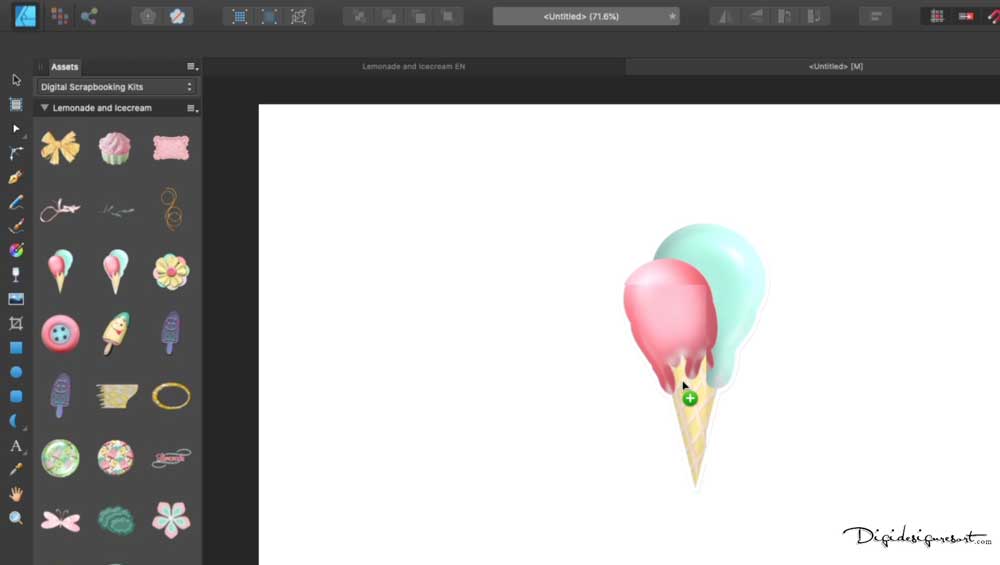1000x565 pixels.
Task: Select the green round badge asset
Action: (x=61, y=458)
